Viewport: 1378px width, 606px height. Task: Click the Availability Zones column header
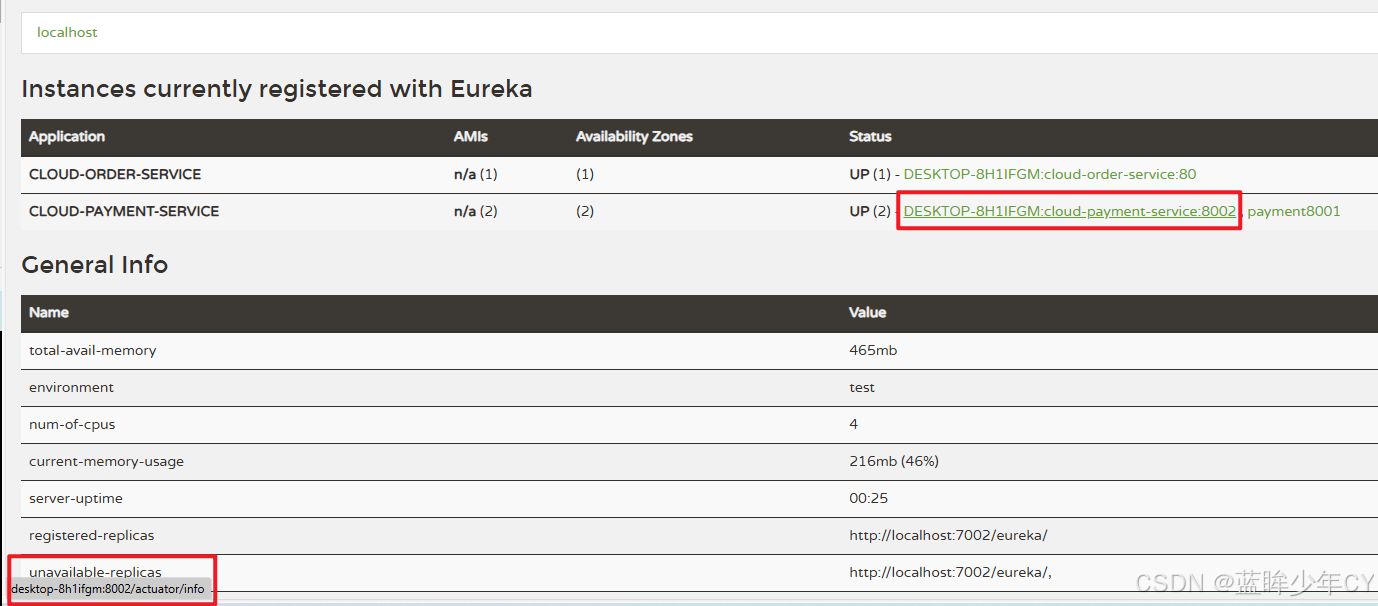[634, 137]
